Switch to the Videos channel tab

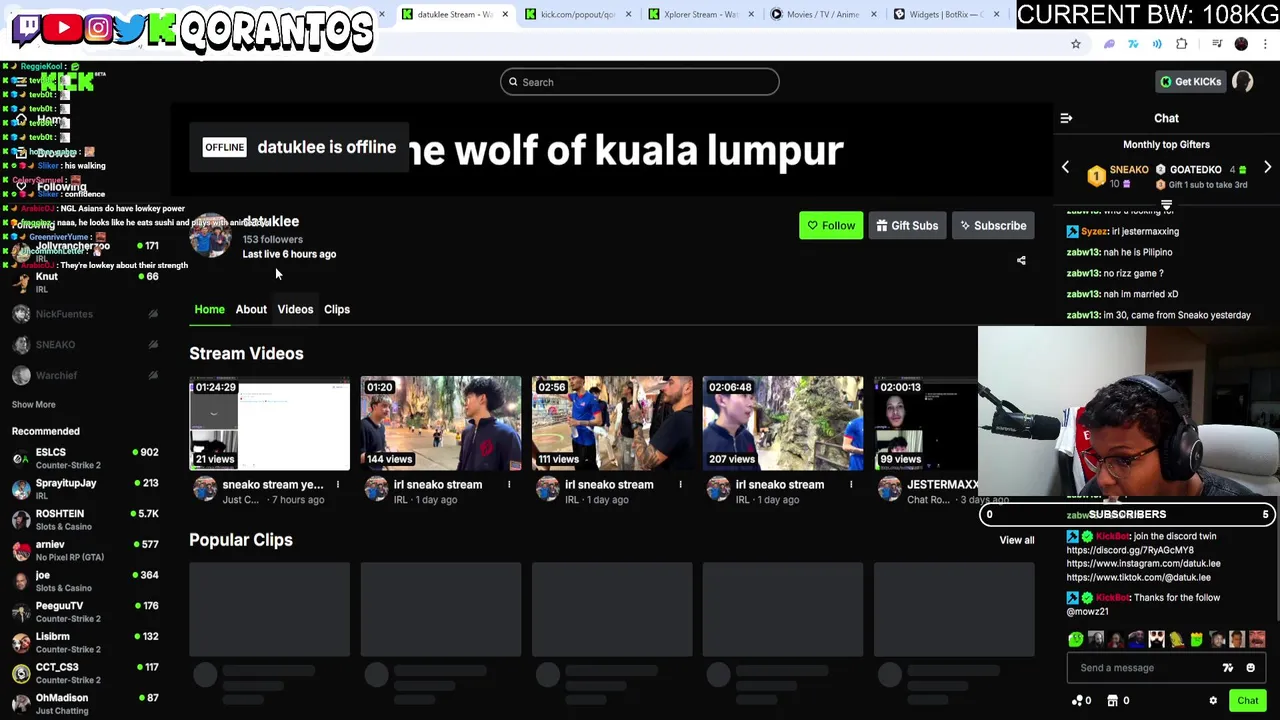point(295,309)
